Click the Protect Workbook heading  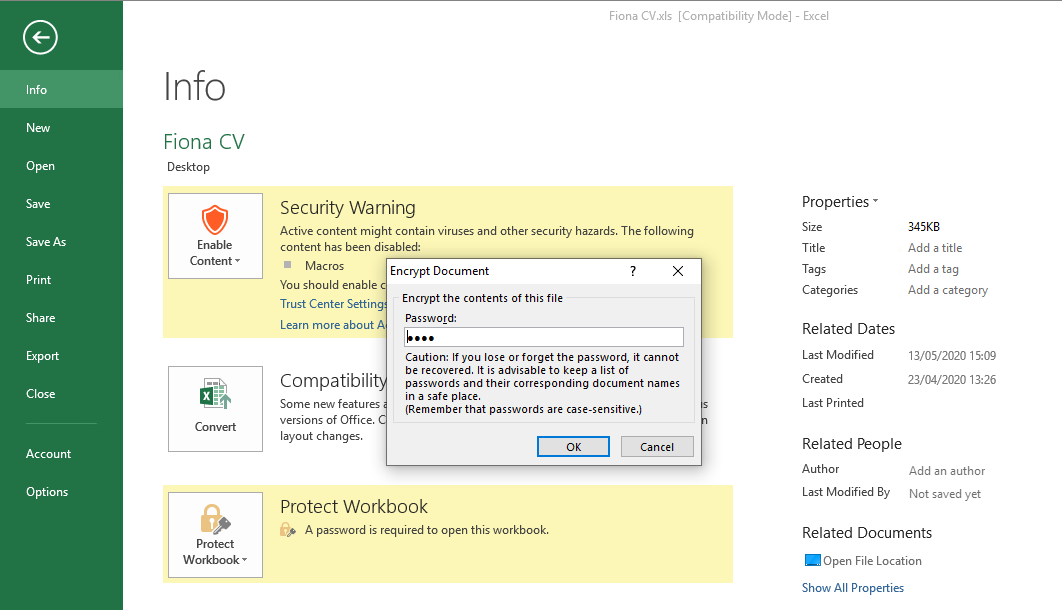pyautogui.click(x=354, y=506)
